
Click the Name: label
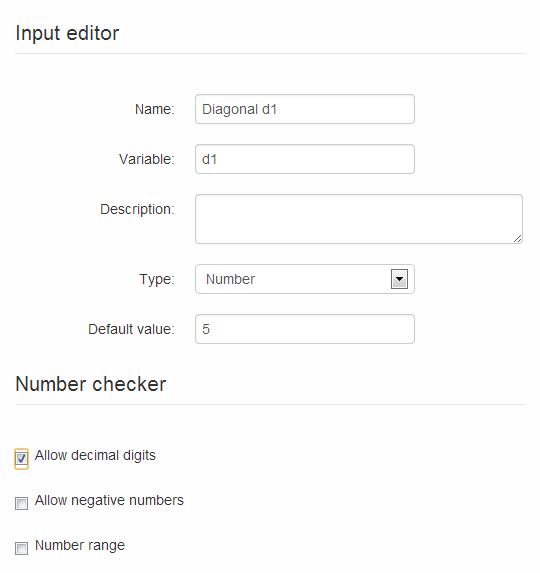[155, 109]
